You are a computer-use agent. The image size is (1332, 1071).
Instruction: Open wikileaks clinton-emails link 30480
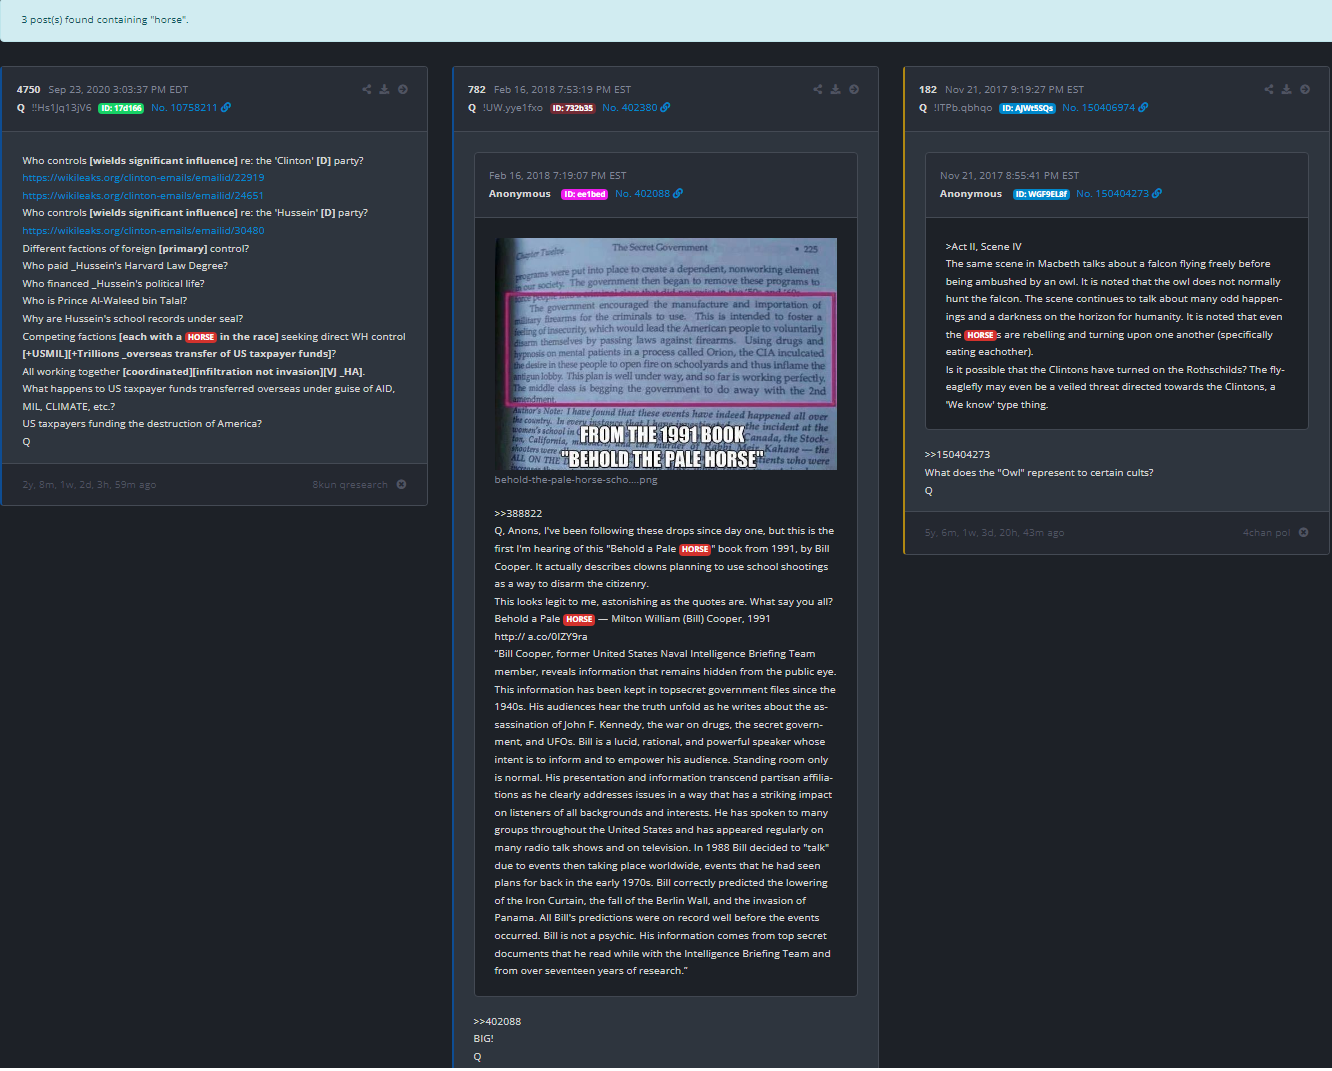[x=143, y=231]
